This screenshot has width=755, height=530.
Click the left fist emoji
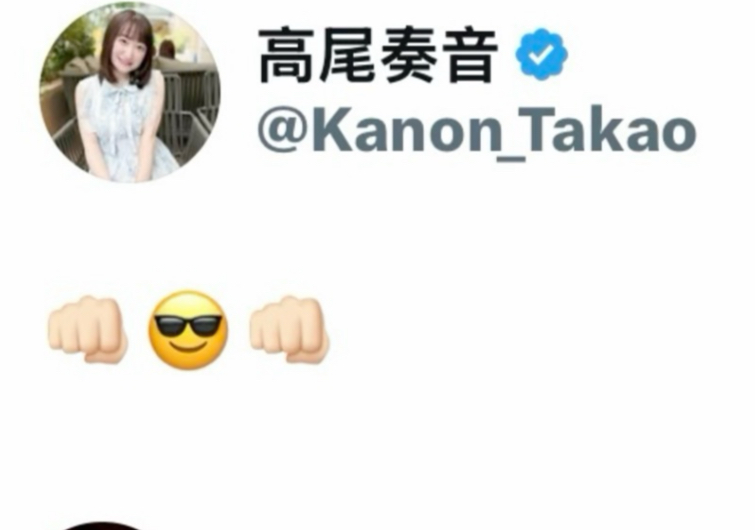click(x=87, y=329)
